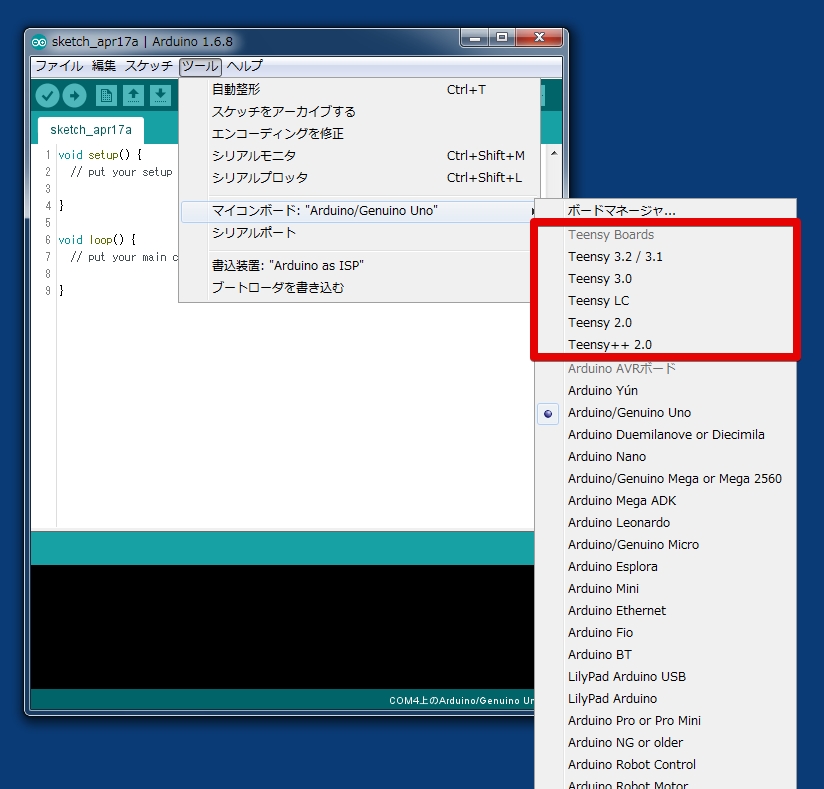Choose スケッチをアーカイブする
Screen dimensions: 824x789
tap(359, 112)
